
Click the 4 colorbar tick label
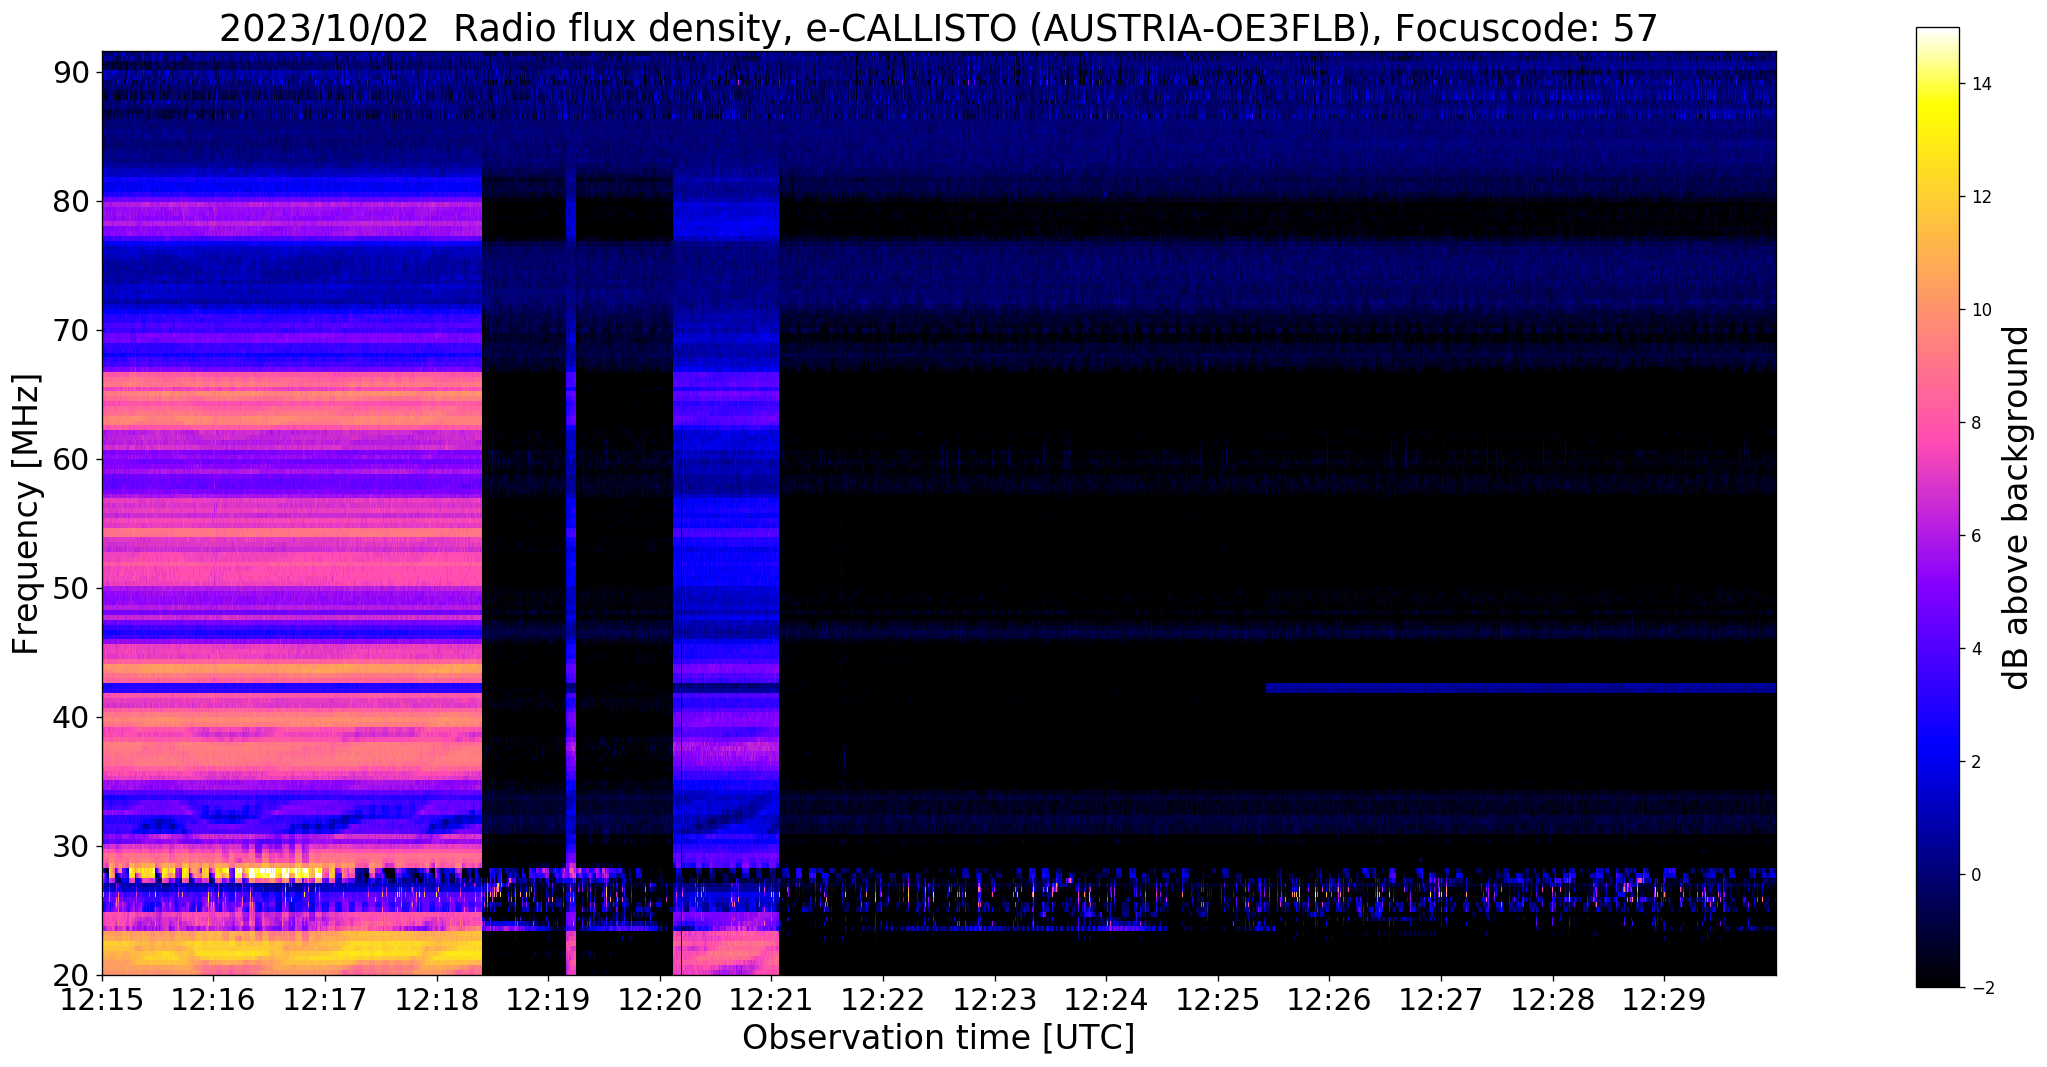click(1974, 649)
